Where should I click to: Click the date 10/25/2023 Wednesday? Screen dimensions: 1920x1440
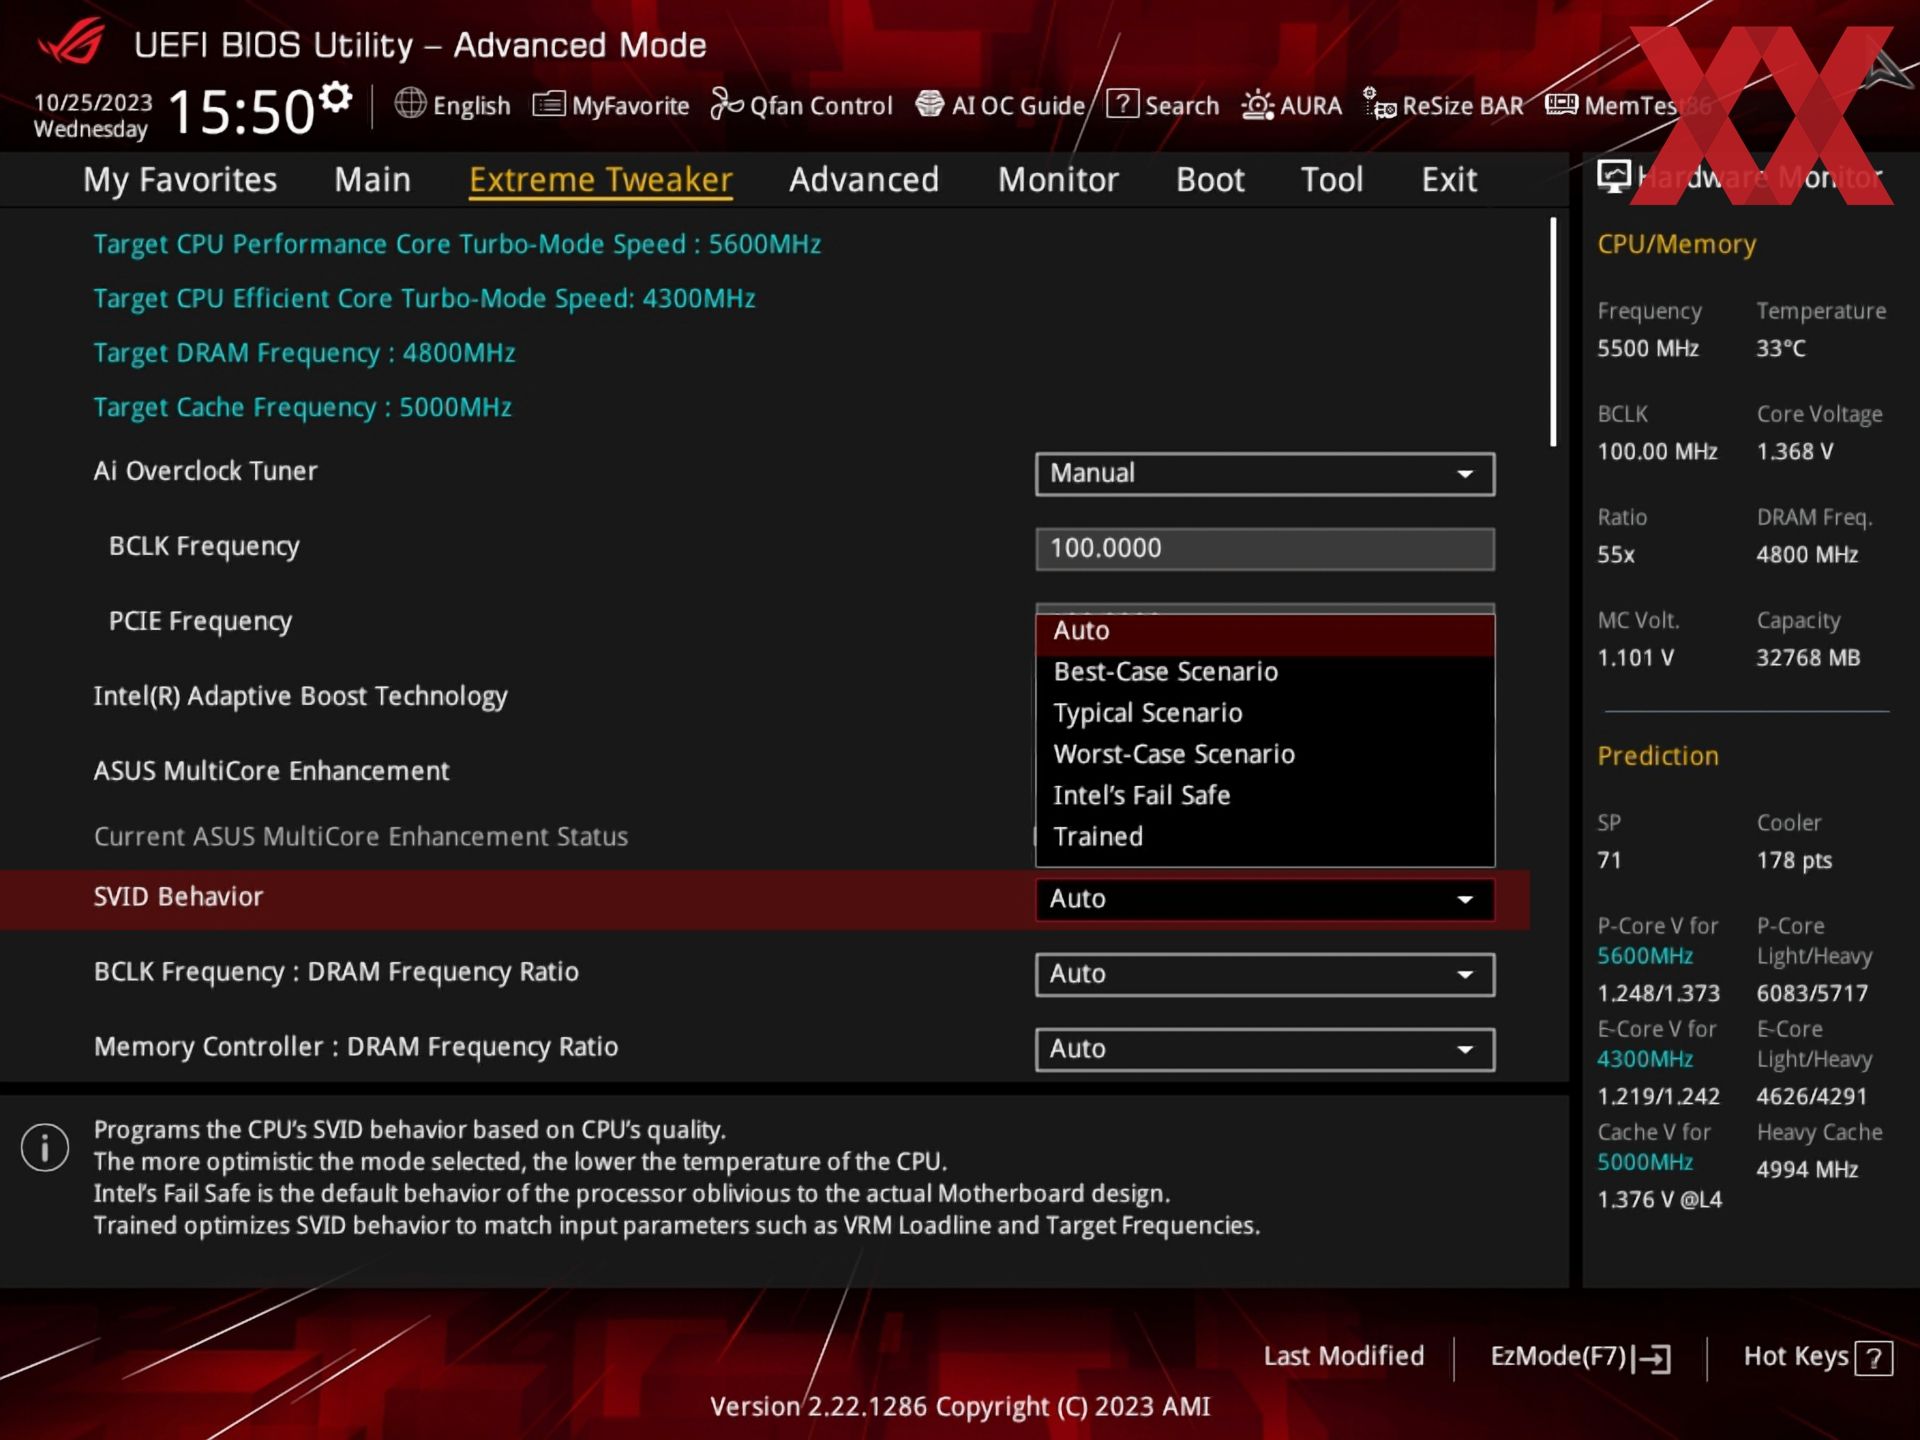tap(93, 116)
